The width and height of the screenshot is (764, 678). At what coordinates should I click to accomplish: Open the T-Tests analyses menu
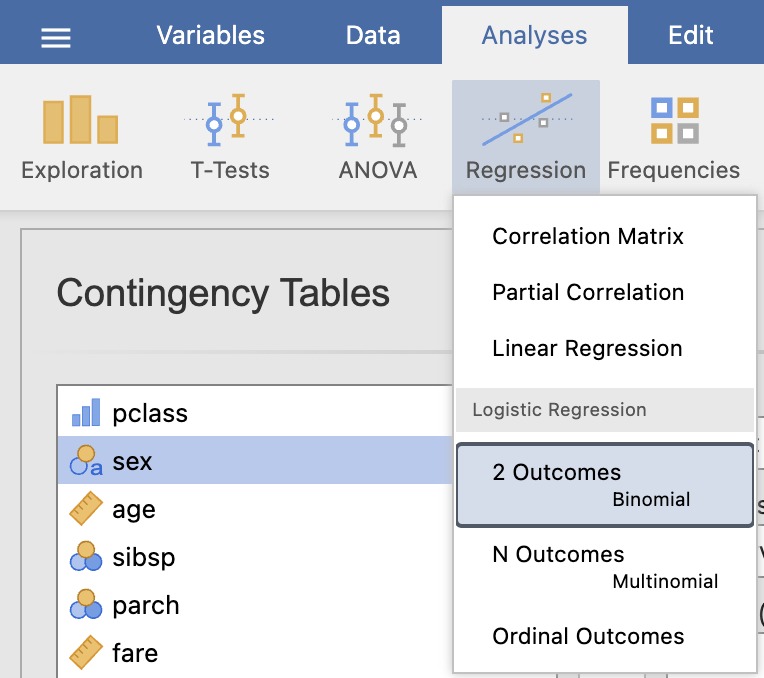click(x=229, y=138)
